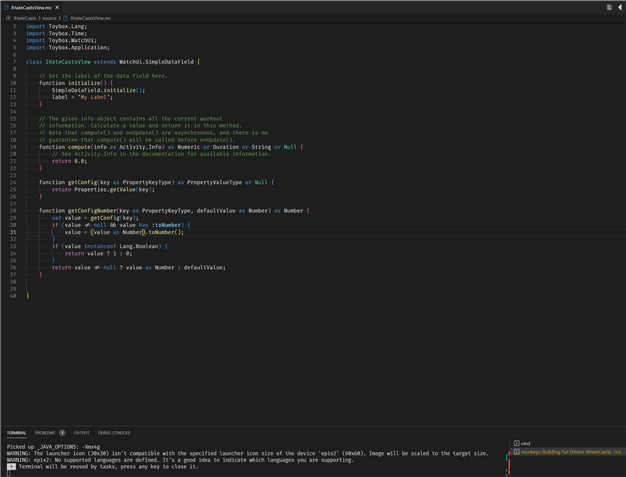Select the Terminal panel tab
The height and width of the screenshot is (477, 626).
point(16,433)
